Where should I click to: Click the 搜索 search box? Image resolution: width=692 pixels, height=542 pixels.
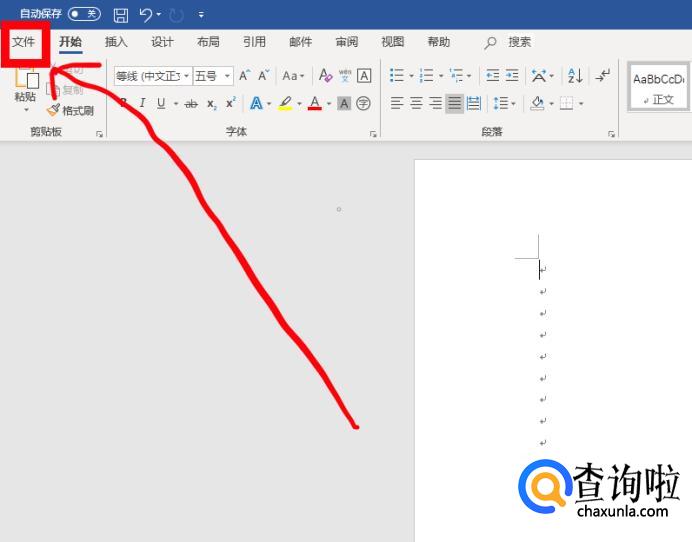(x=508, y=42)
